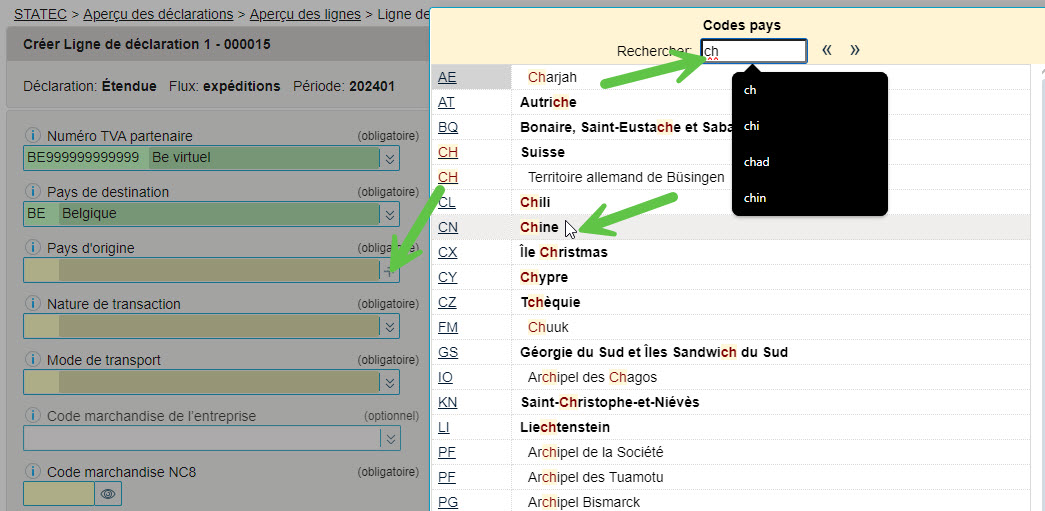Click info icon next to Code marchandise de l'entreprise
Image resolution: width=1045 pixels, height=511 pixels.
[x=33, y=416]
